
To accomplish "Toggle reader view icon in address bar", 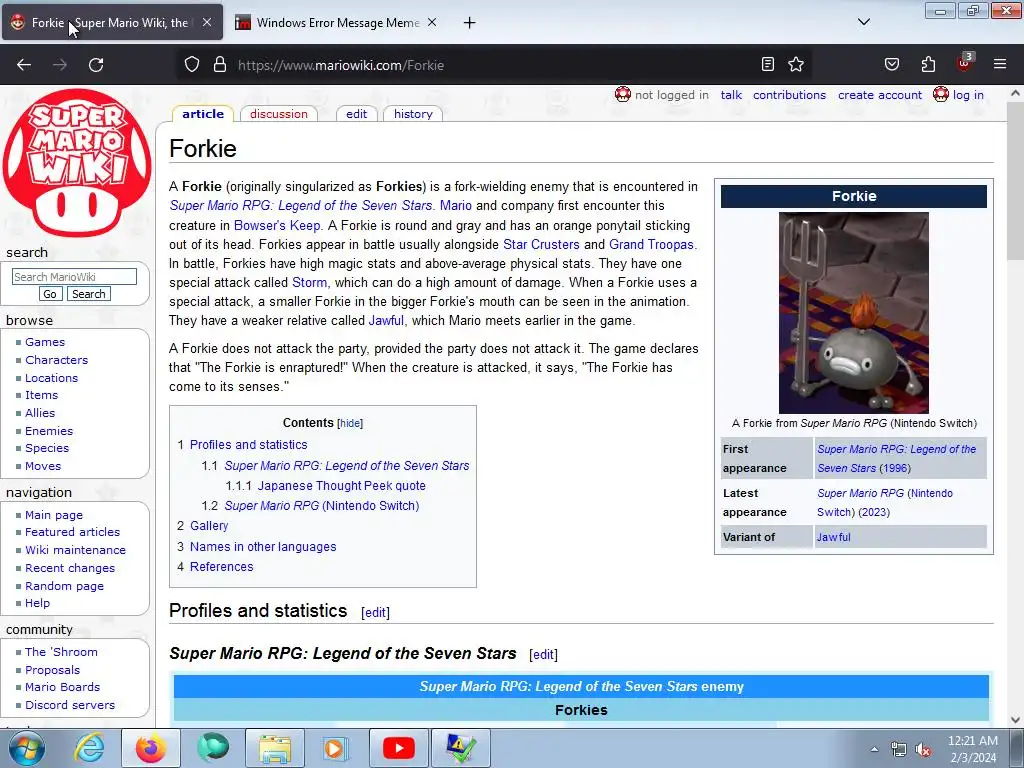I will (x=768, y=64).
